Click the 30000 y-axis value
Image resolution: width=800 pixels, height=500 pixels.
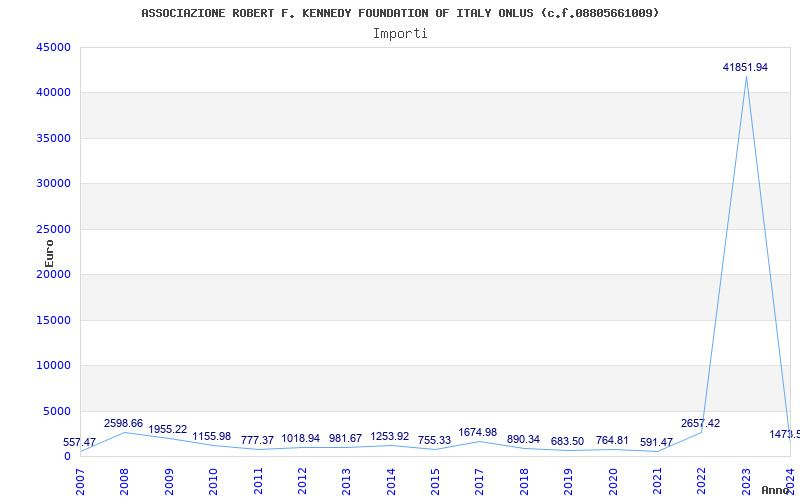54,184
